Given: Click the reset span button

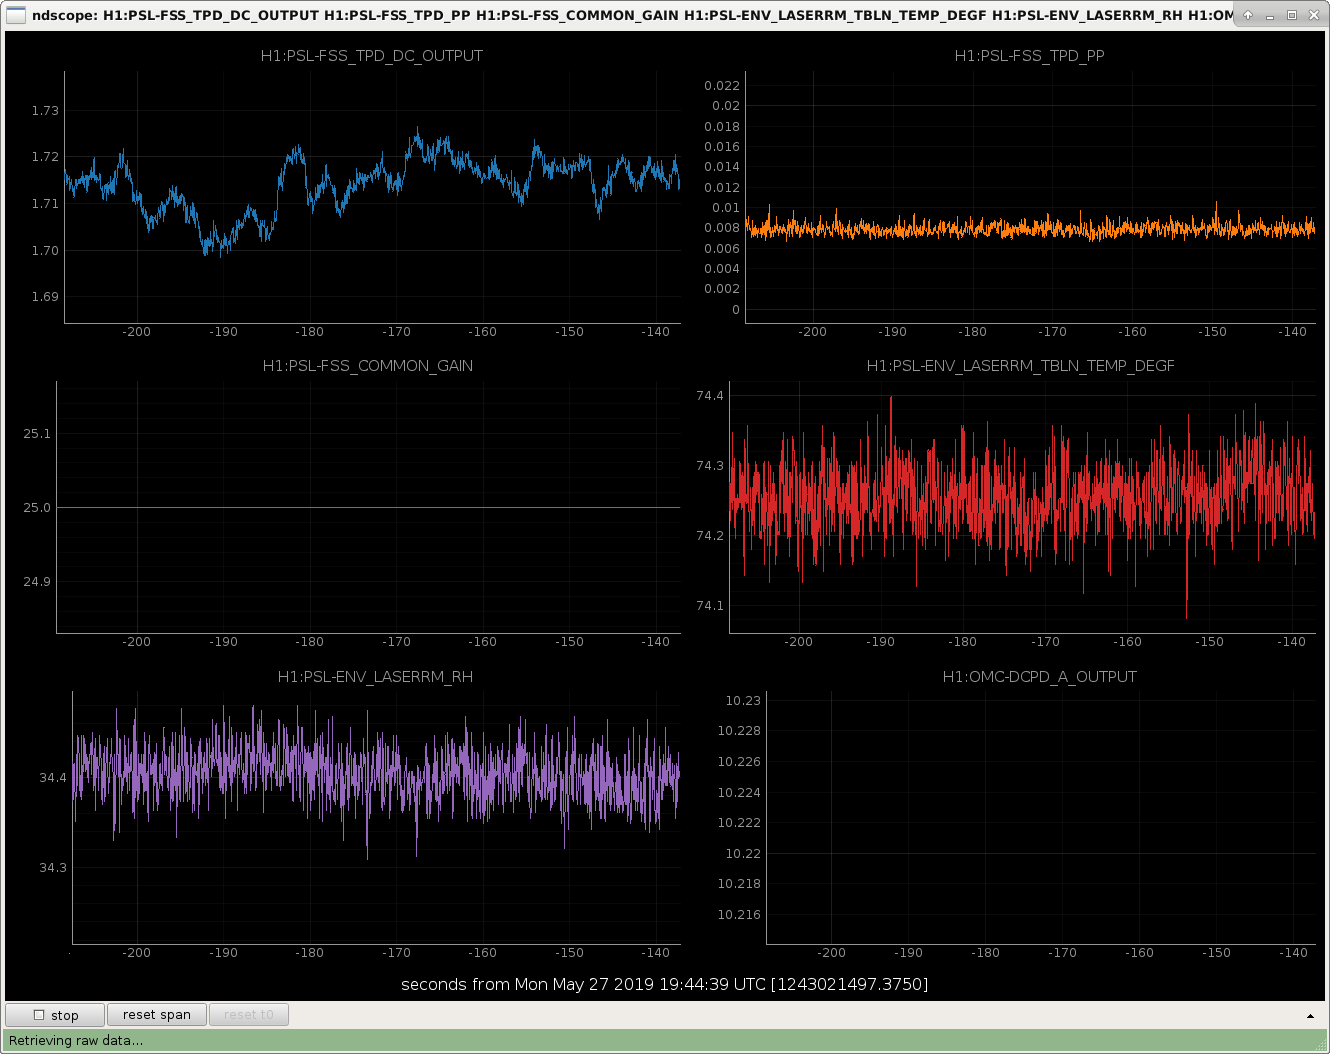Looking at the screenshot, I should [x=157, y=1015].
